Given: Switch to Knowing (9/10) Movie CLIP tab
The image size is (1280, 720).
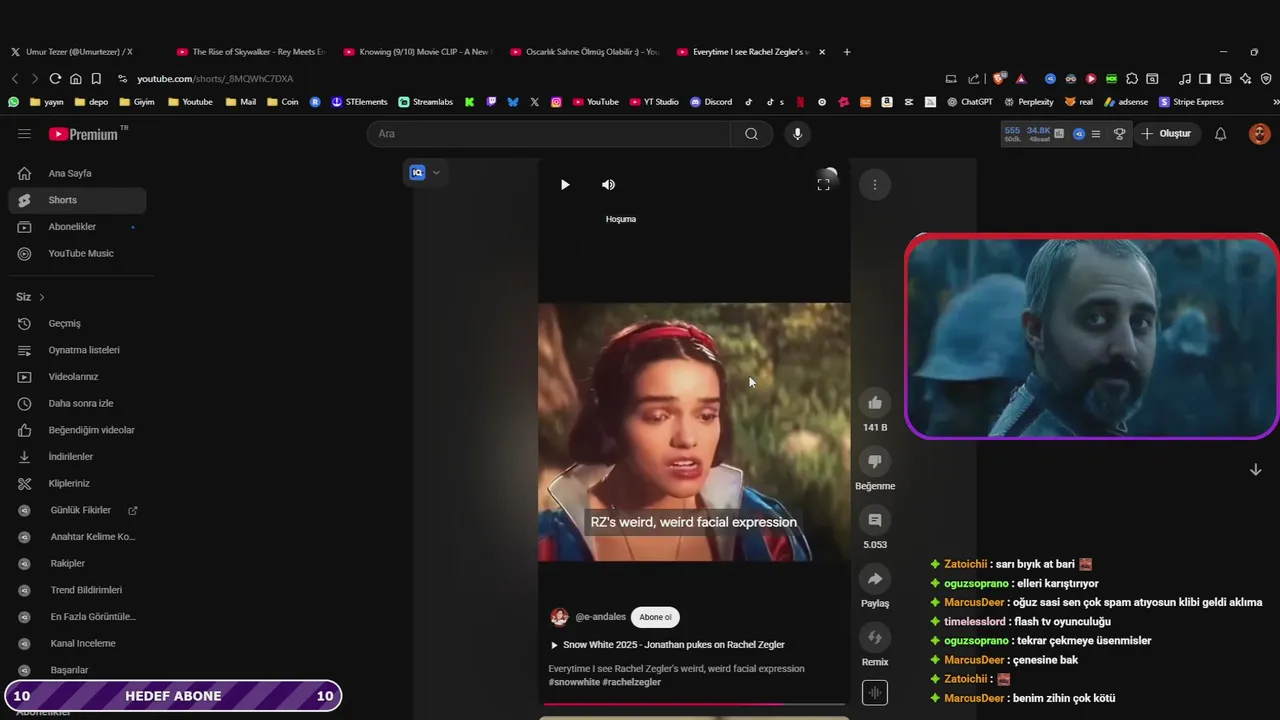Looking at the screenshot, I should pyautogui.click(x=417, y=52).
